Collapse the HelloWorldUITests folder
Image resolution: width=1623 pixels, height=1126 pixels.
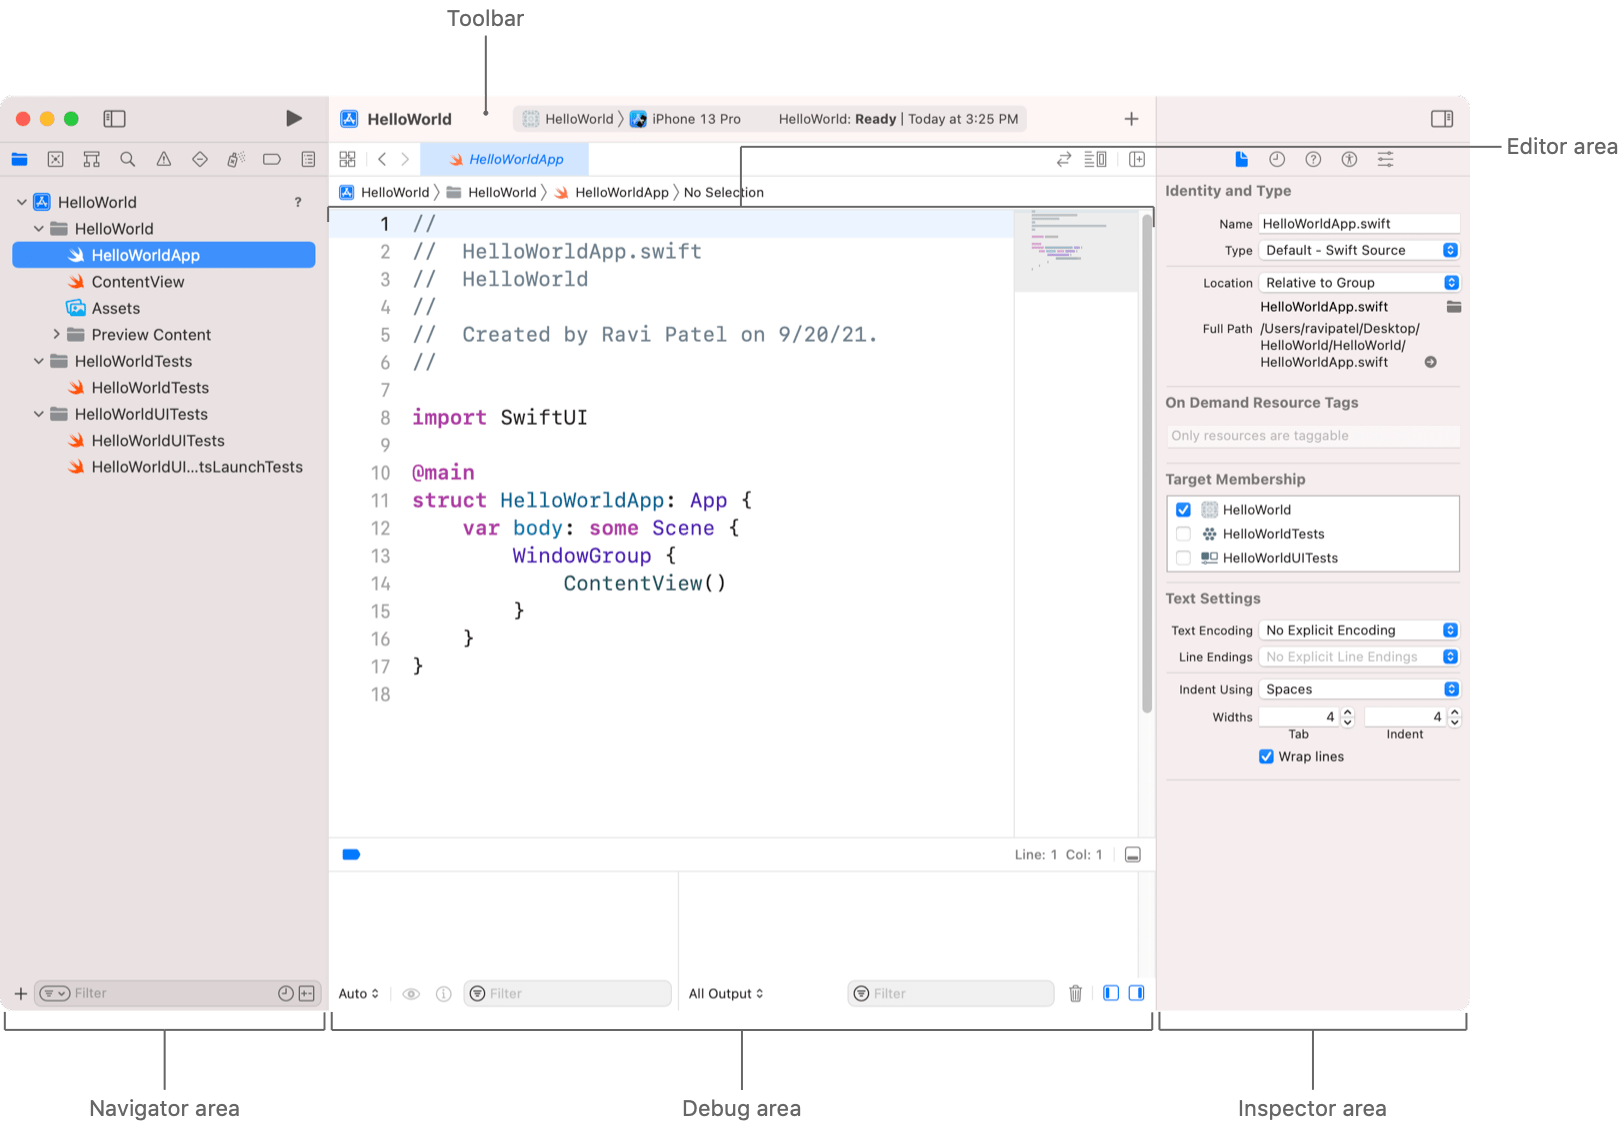pos(39,414)
